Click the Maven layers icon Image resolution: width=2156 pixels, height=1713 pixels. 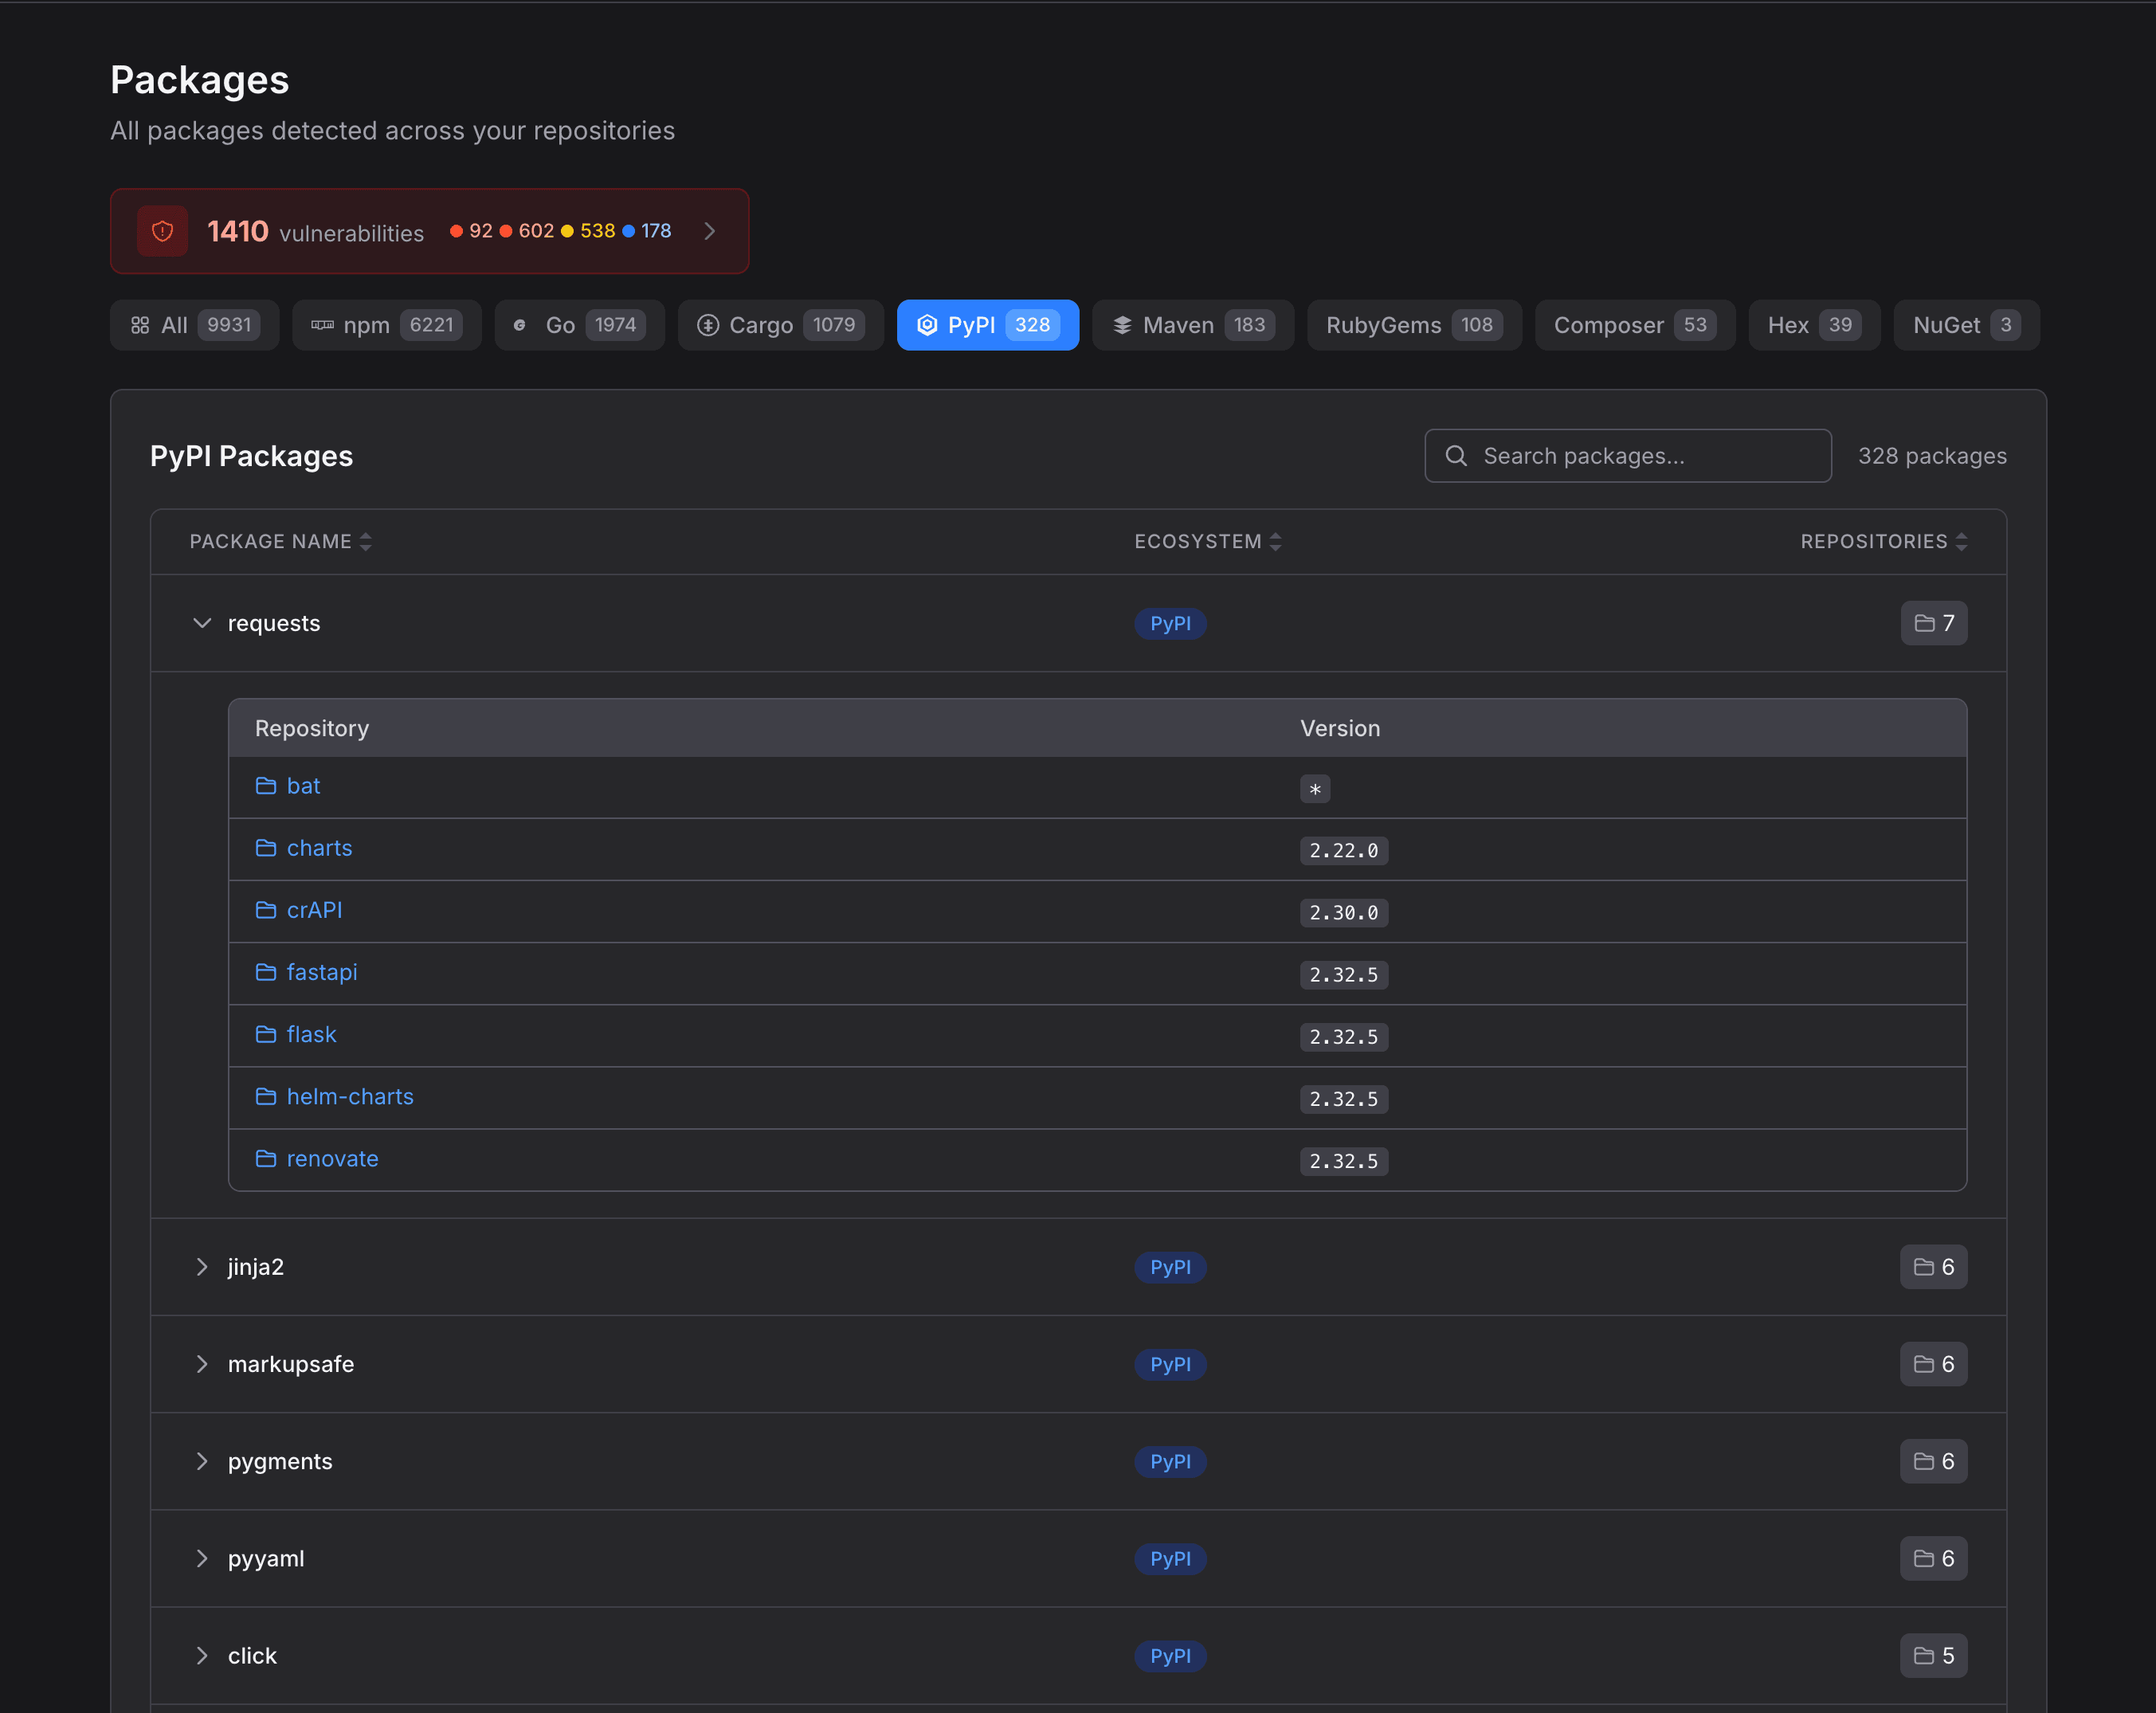1121,324
